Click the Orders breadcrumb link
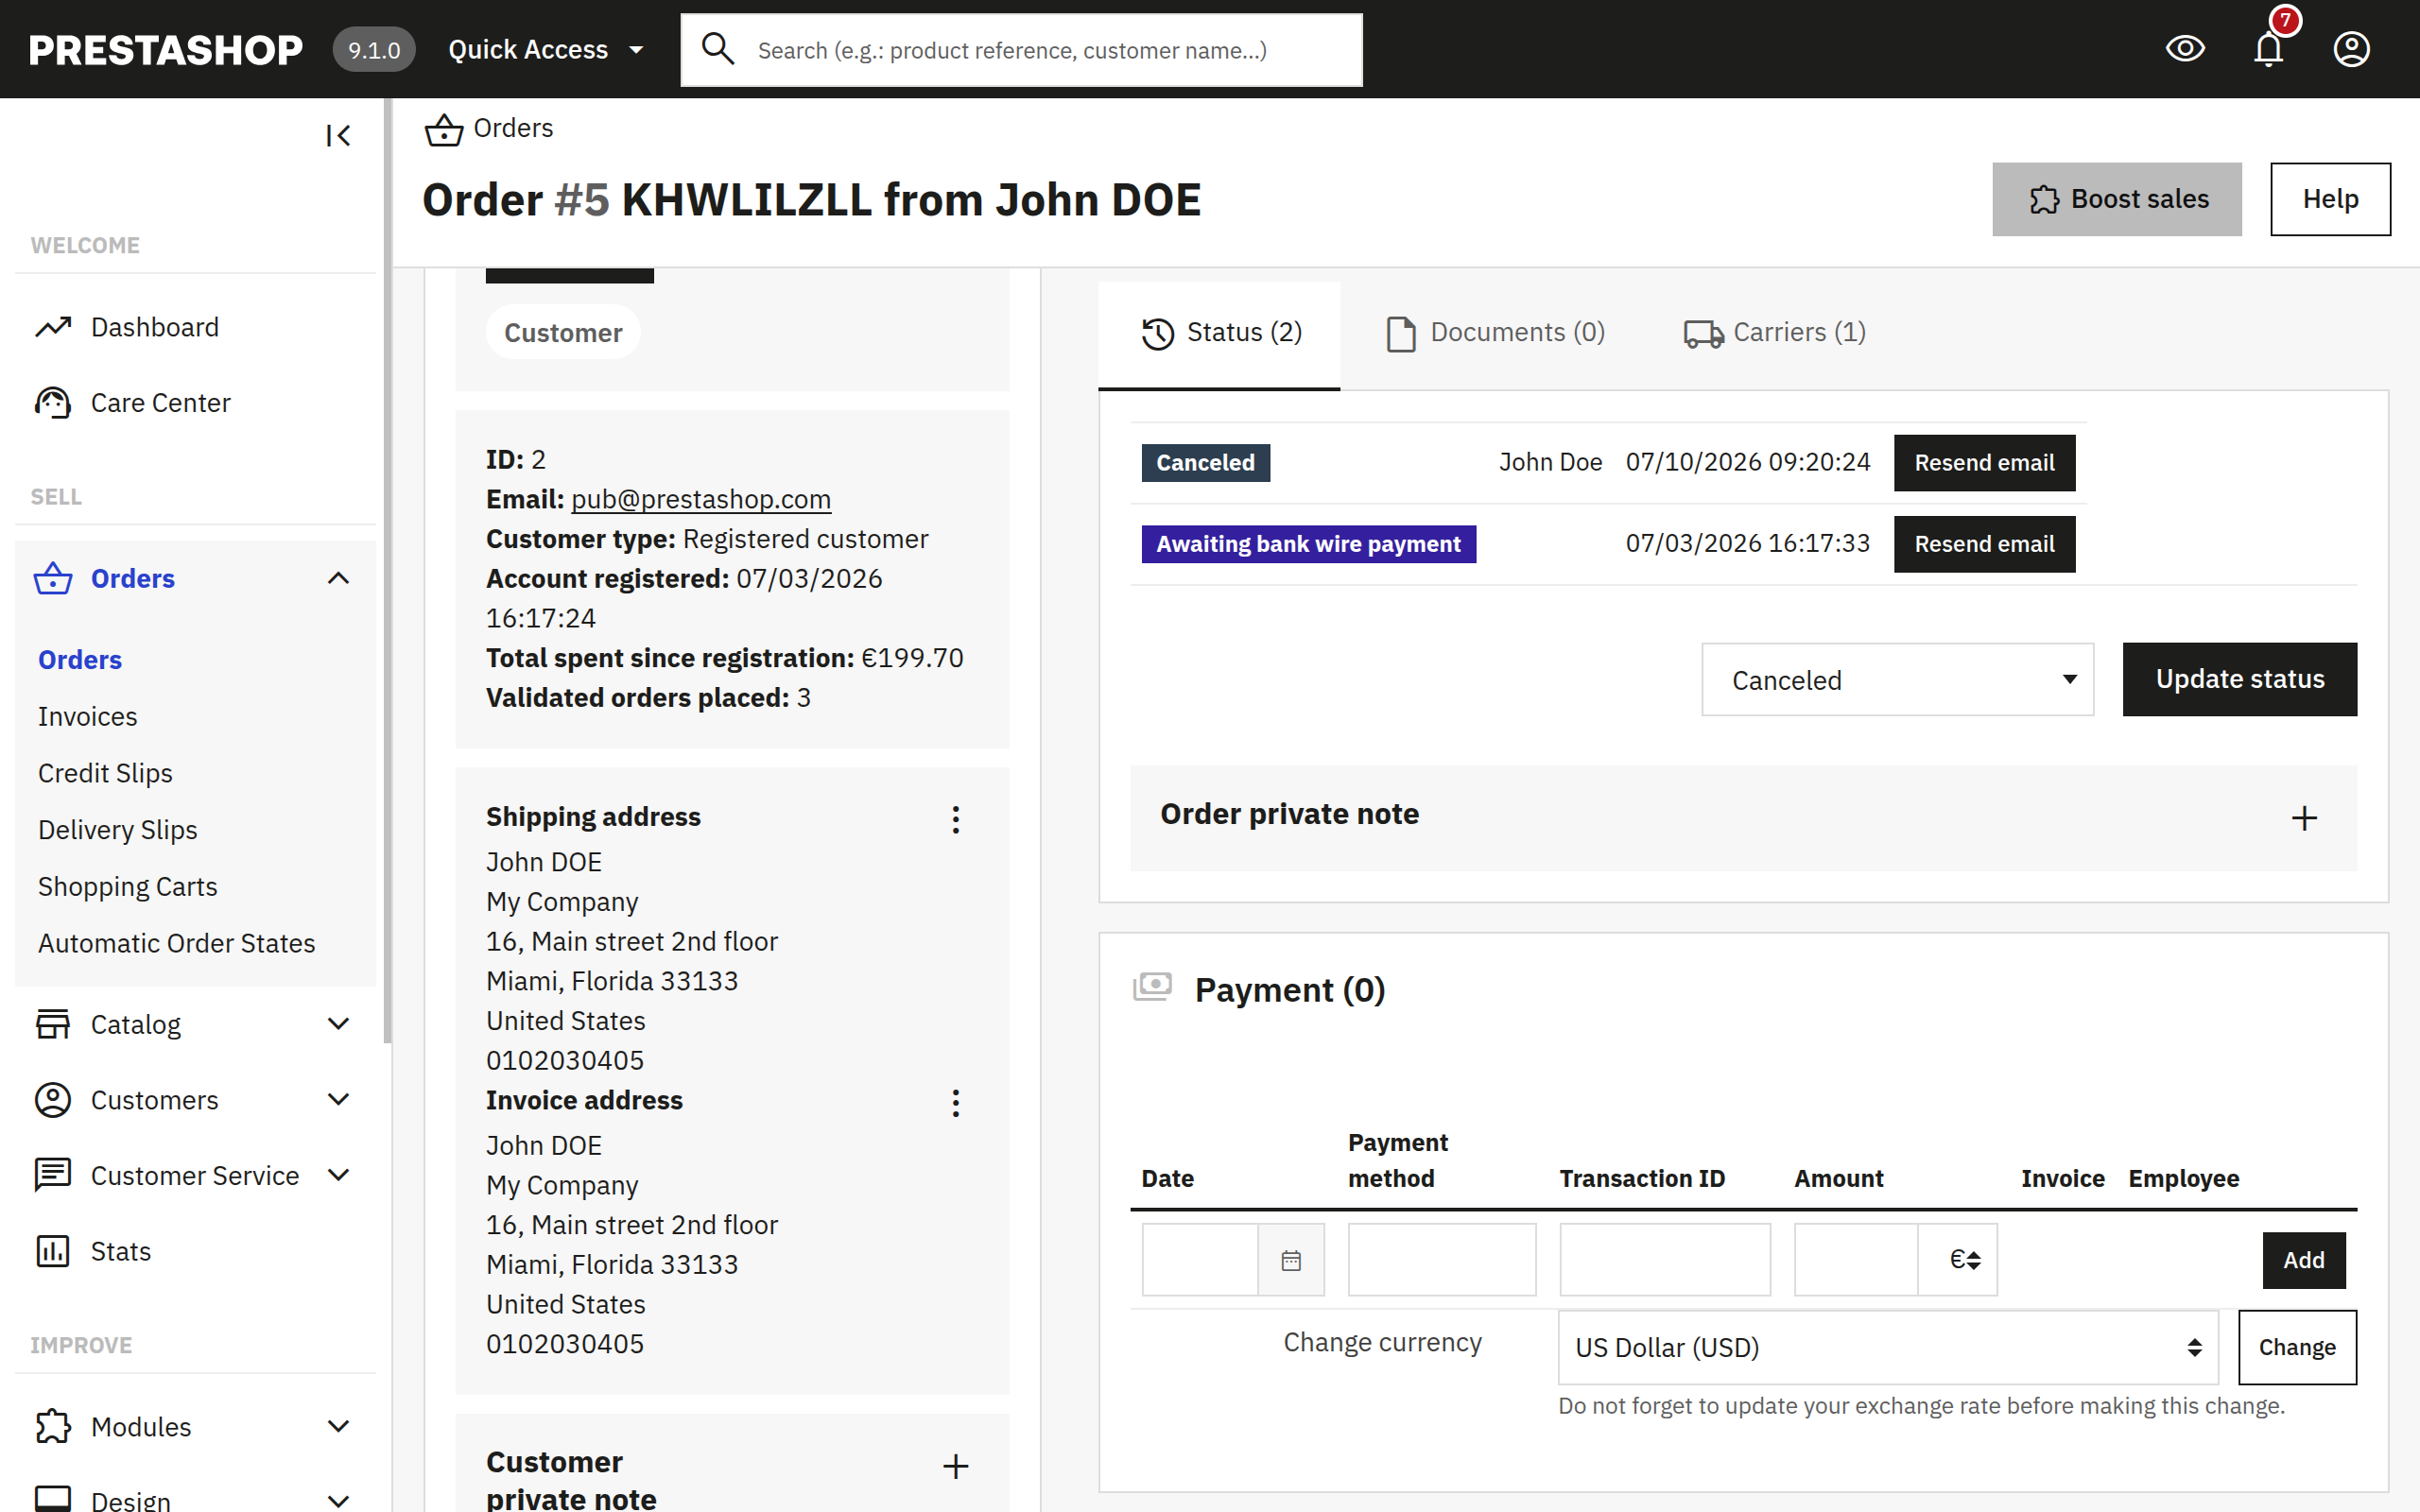2420x1512 pixels. [513, 128]
